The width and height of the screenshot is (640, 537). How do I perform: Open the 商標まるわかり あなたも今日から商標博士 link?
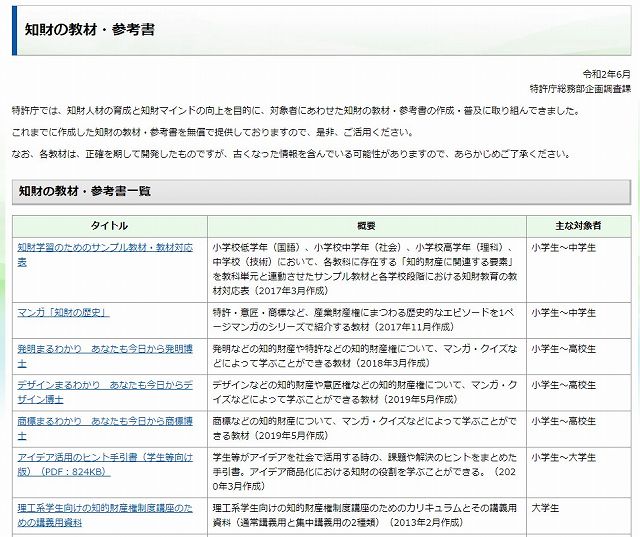click(x=105, y=428)
